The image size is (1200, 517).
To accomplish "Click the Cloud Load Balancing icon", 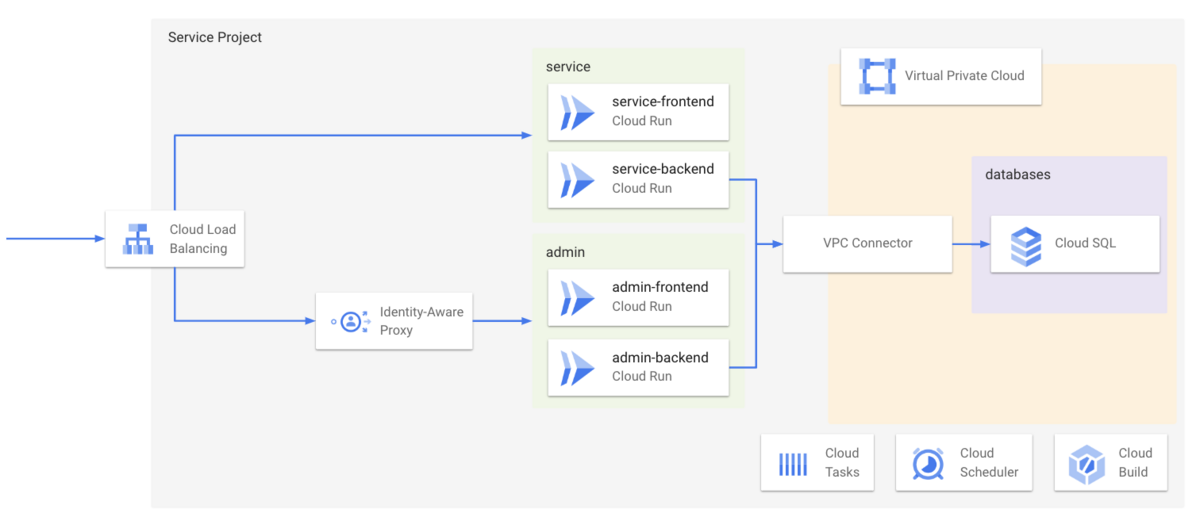I will click(138, 239).
